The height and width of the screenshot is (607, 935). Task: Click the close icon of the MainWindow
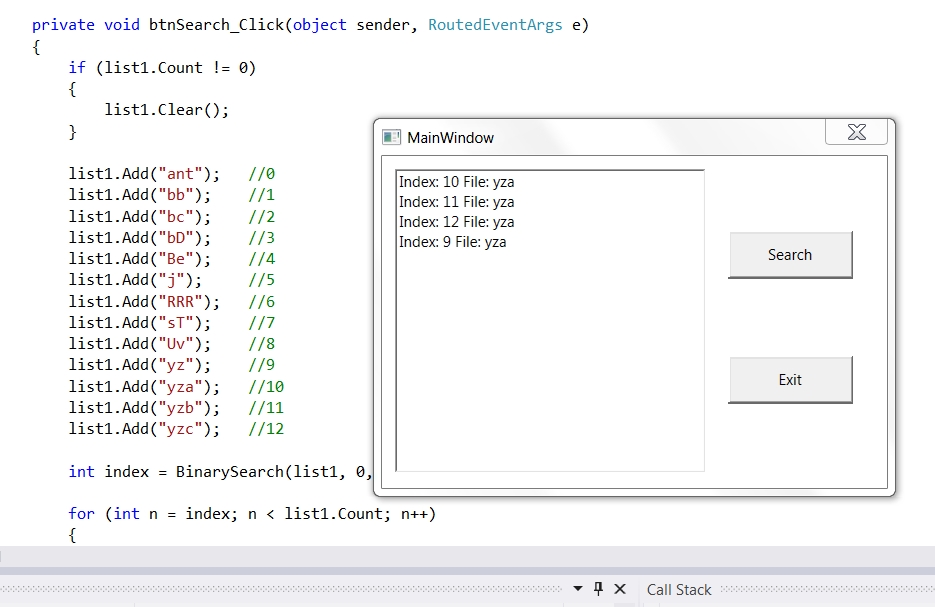[x=856, y=131]
